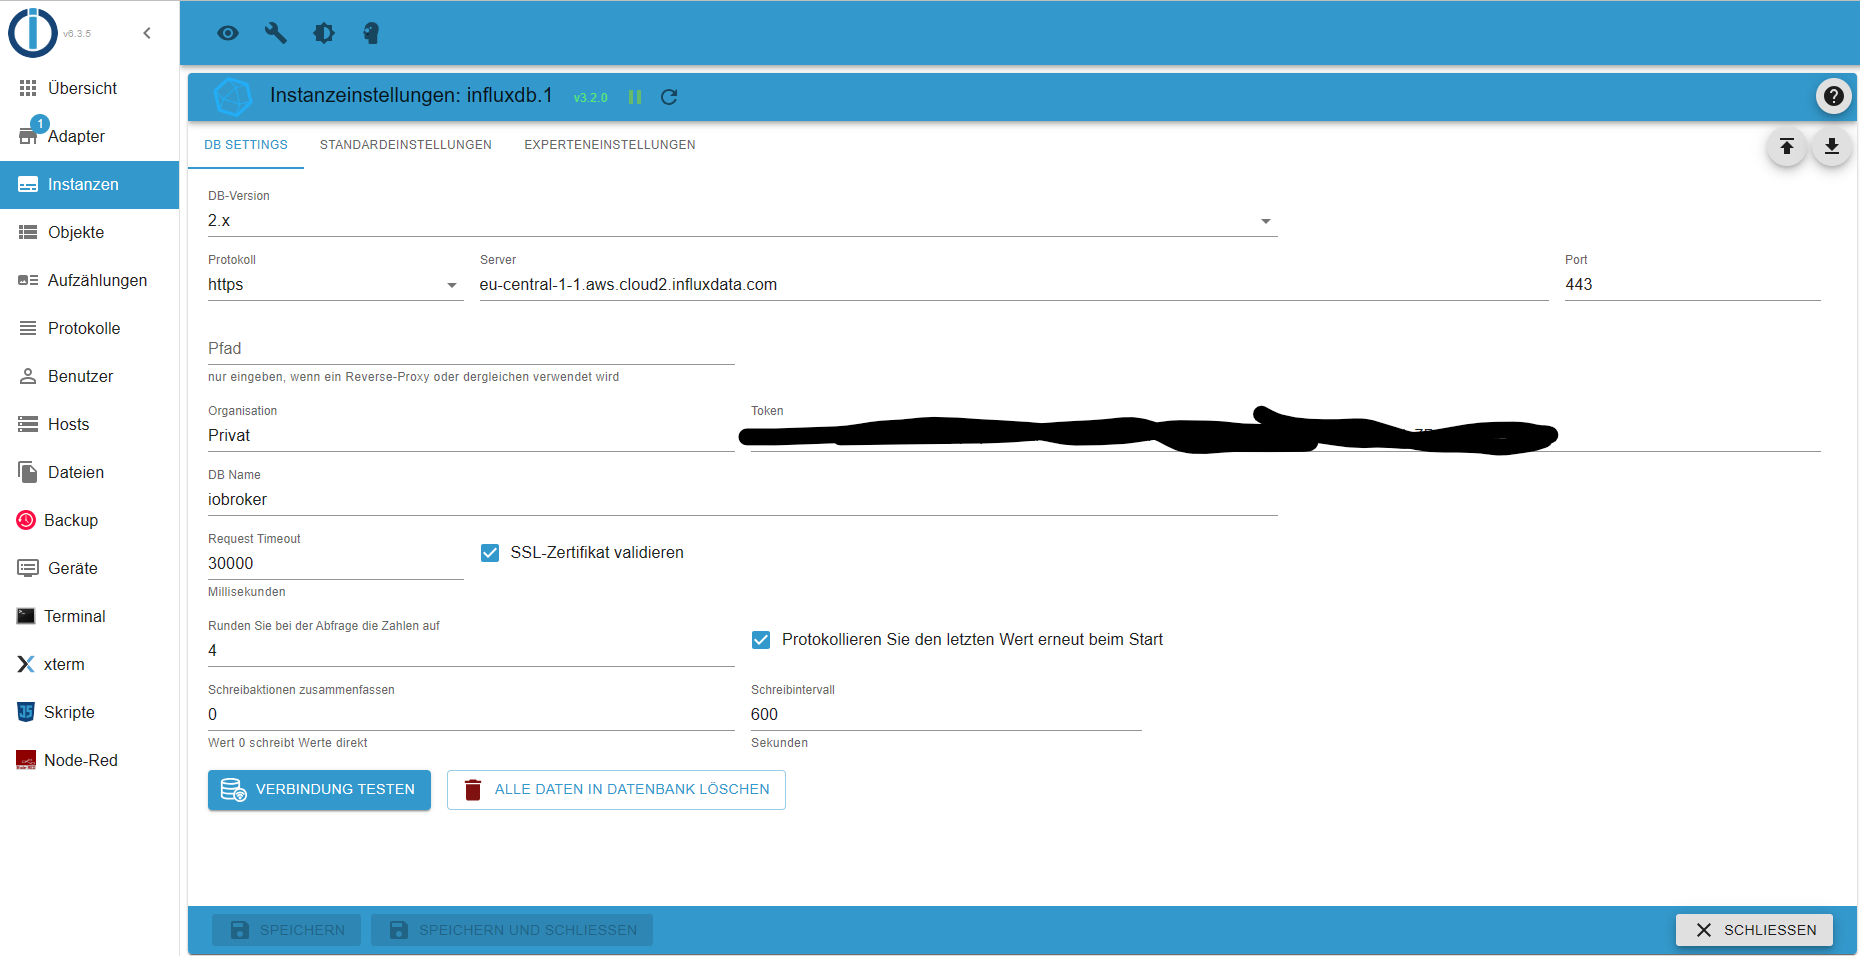1860x956 pixels.
Task: Click the VERBINDUNG TESTEN button
Action: click(x=319, y=790)
